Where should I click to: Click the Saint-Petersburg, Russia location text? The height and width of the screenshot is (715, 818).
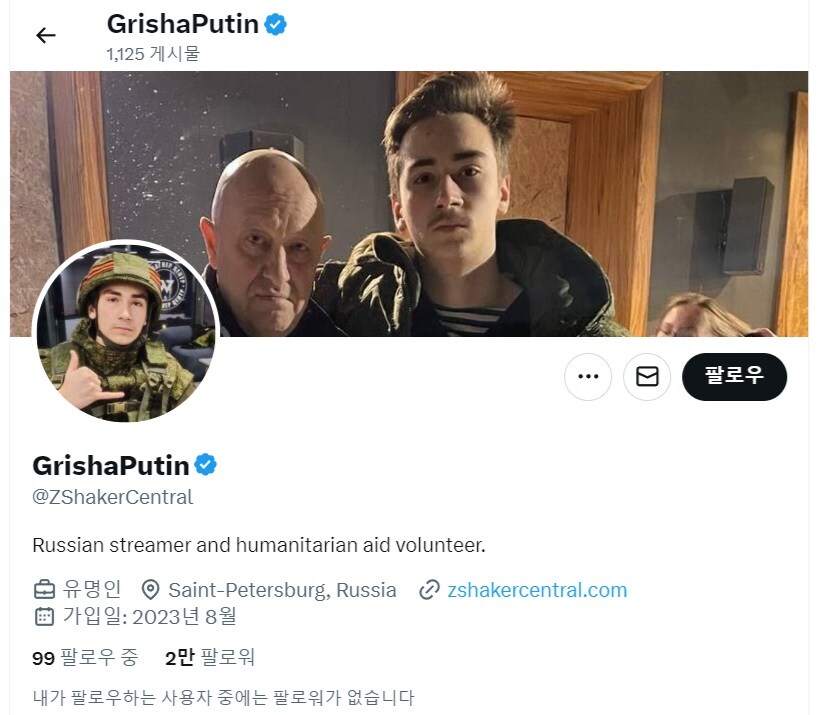282,590
